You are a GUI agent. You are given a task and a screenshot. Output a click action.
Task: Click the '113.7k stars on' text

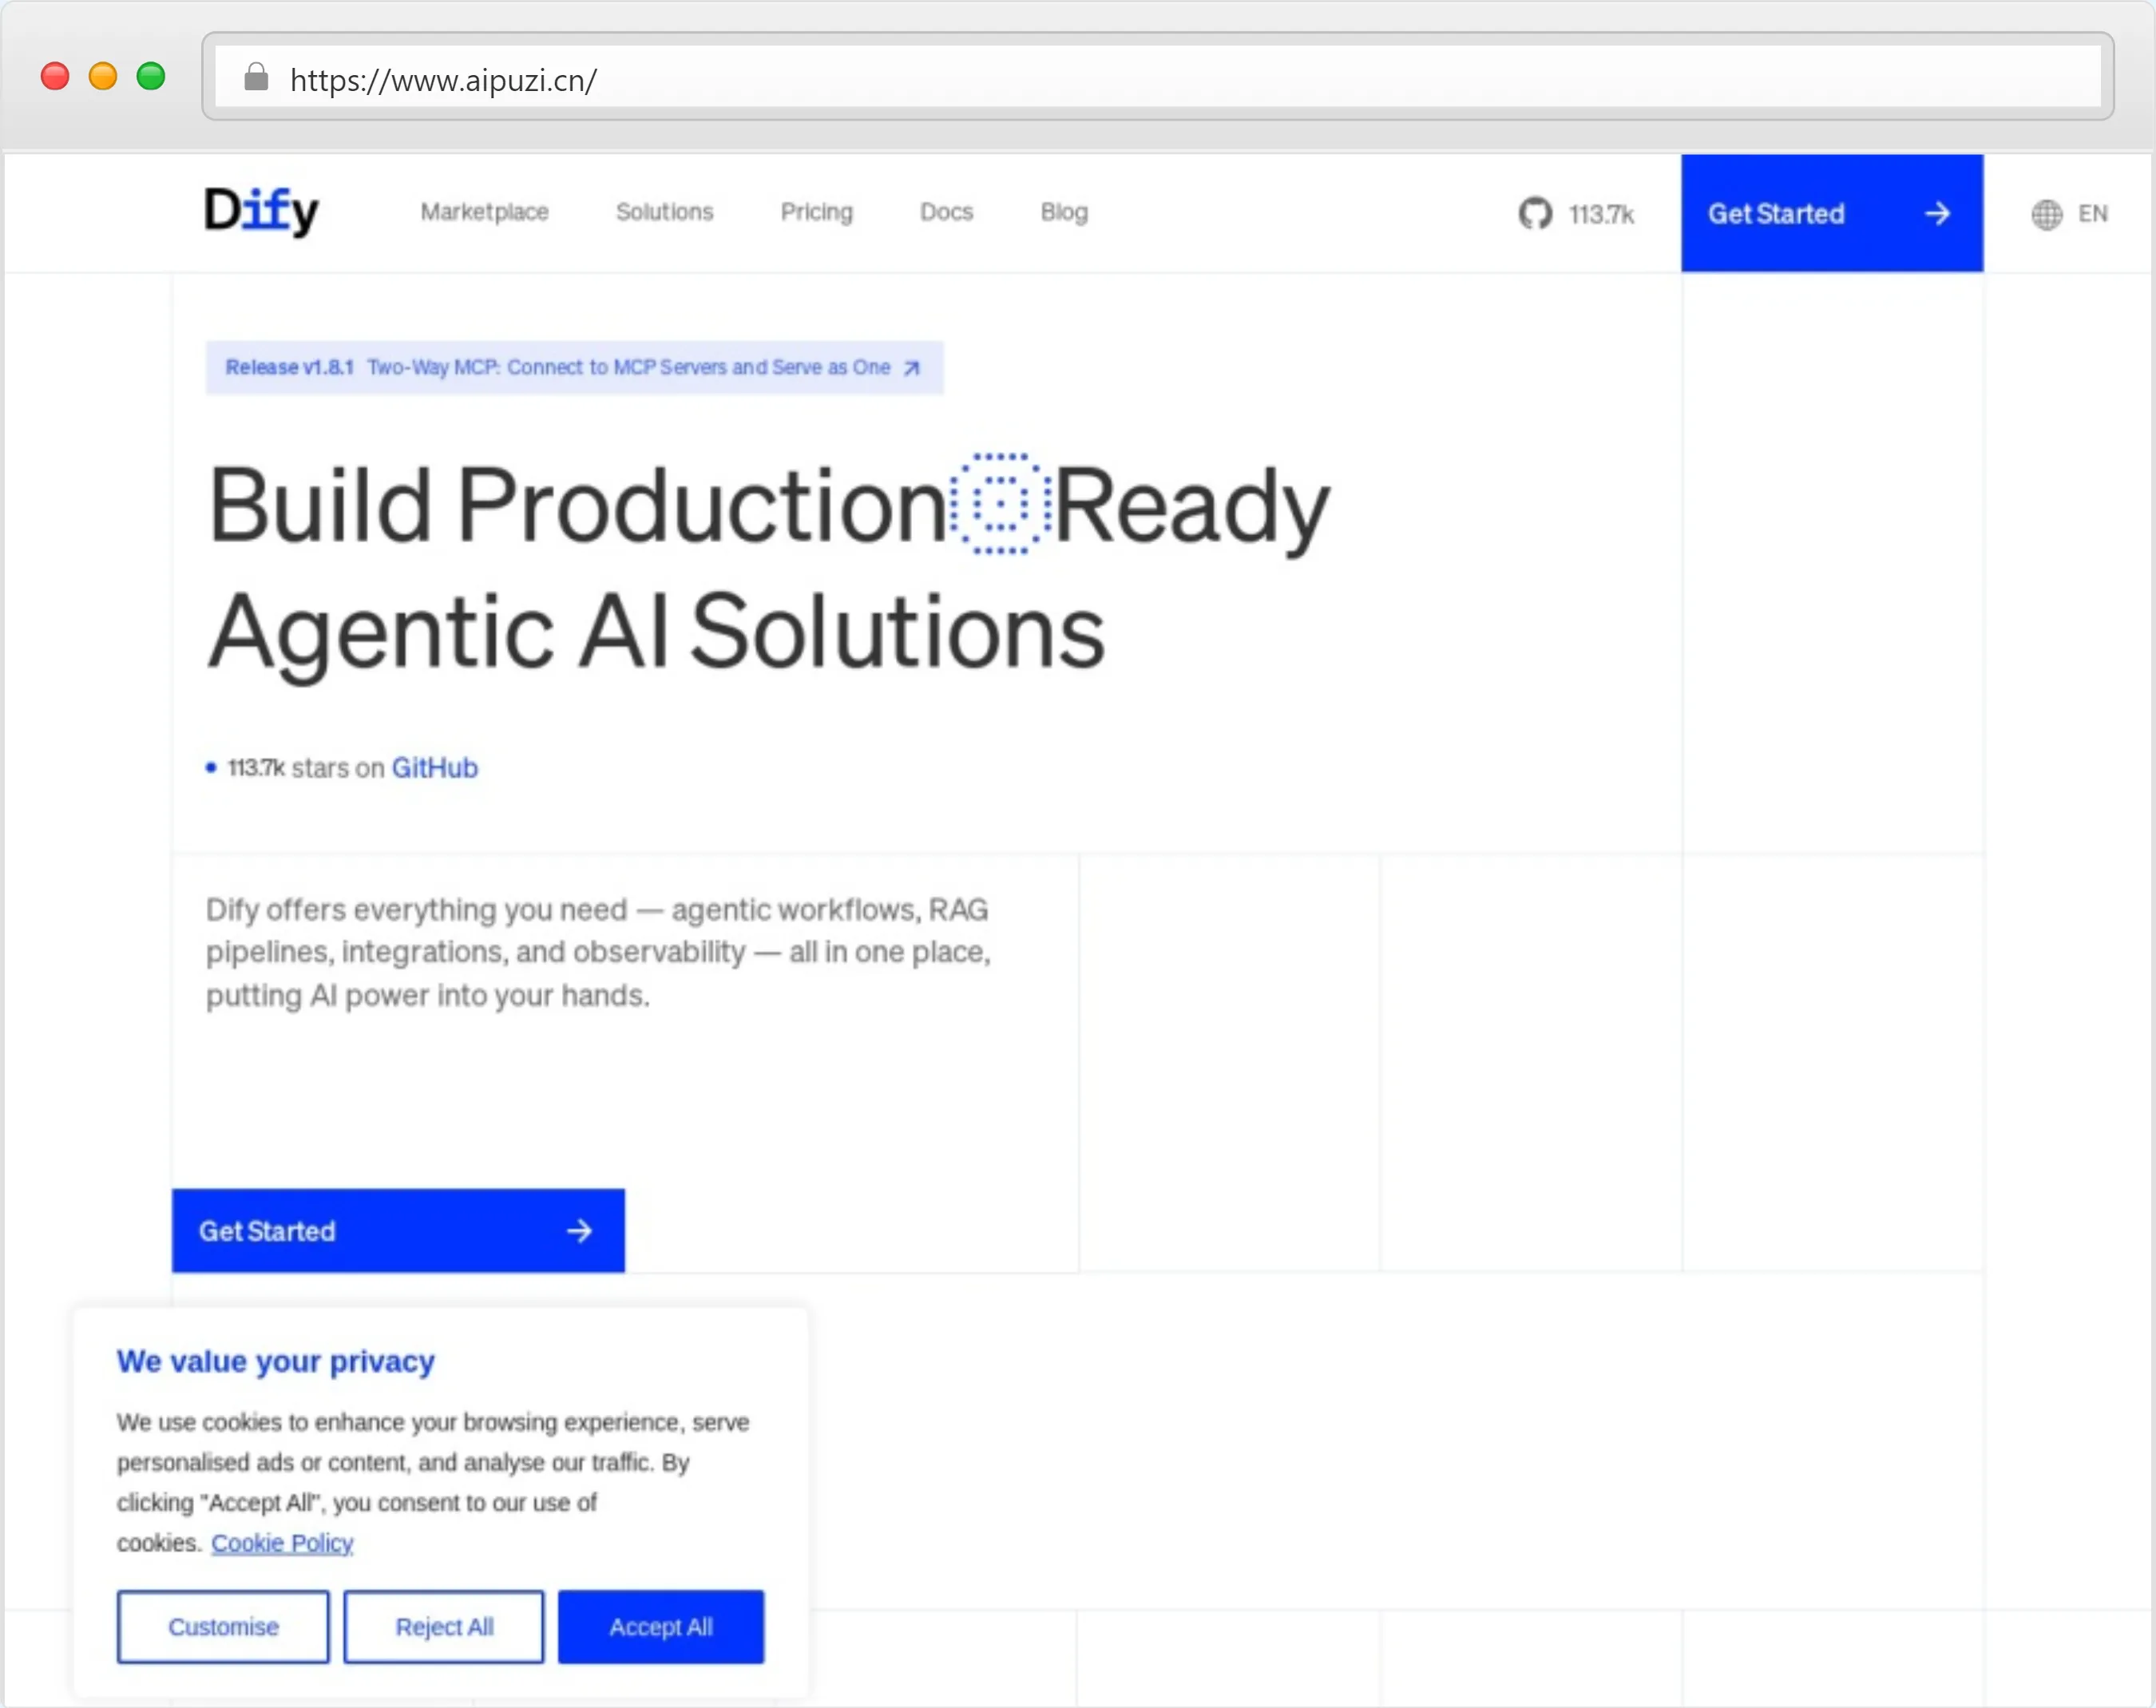(306, 768)
